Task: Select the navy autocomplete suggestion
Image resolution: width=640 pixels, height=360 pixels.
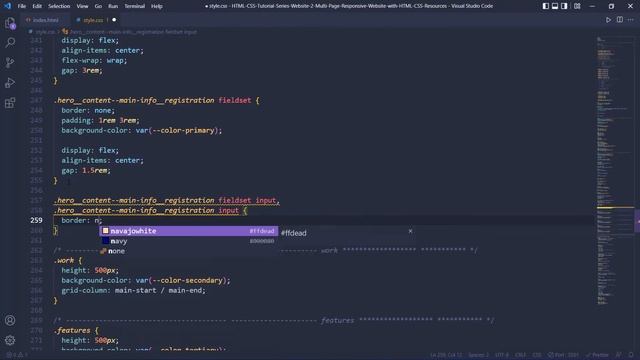Action: coord(189,241)
